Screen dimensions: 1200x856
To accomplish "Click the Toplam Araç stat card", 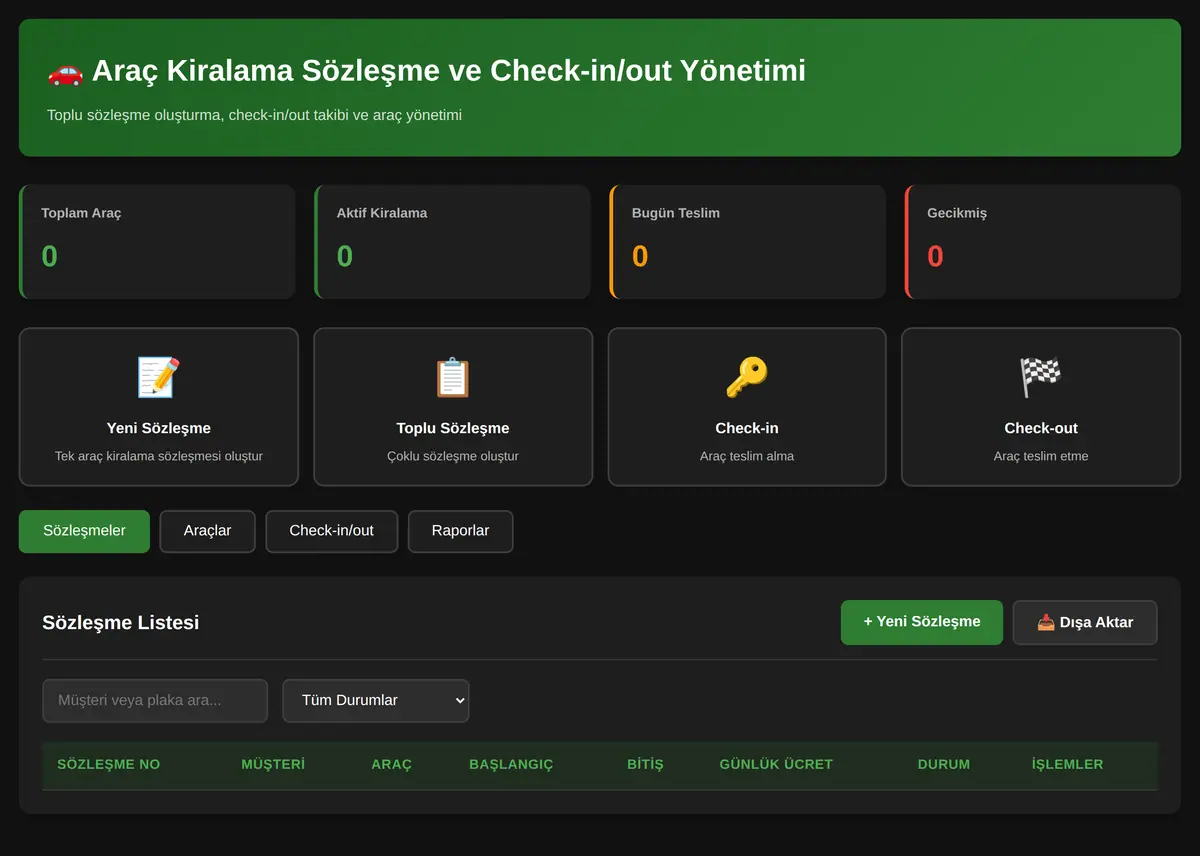I will [x=157, y=242].
